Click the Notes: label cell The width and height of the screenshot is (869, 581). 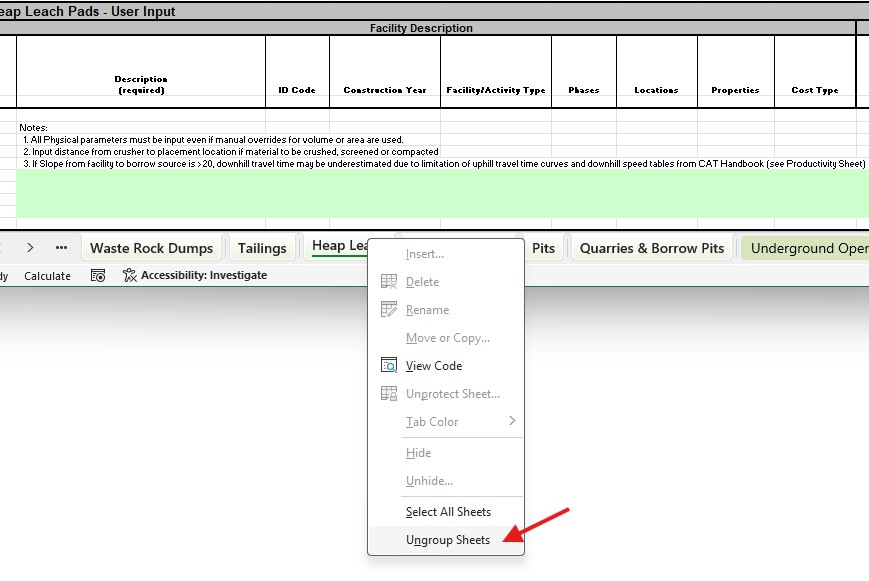[x=33, y=128]
